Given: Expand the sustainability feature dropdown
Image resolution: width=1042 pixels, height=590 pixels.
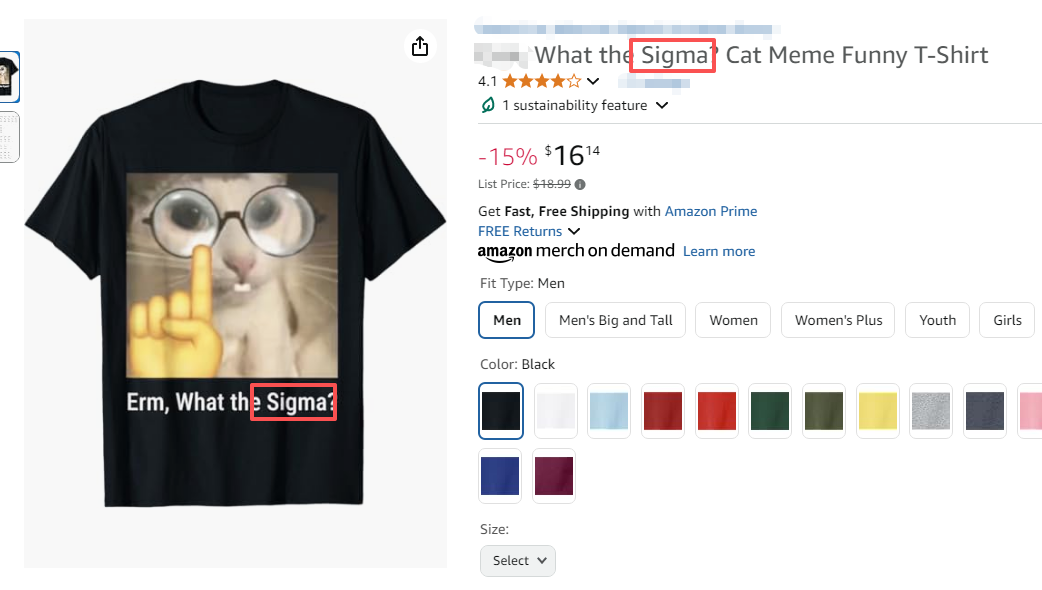Looking at the screenshot, I should [661, 105].
